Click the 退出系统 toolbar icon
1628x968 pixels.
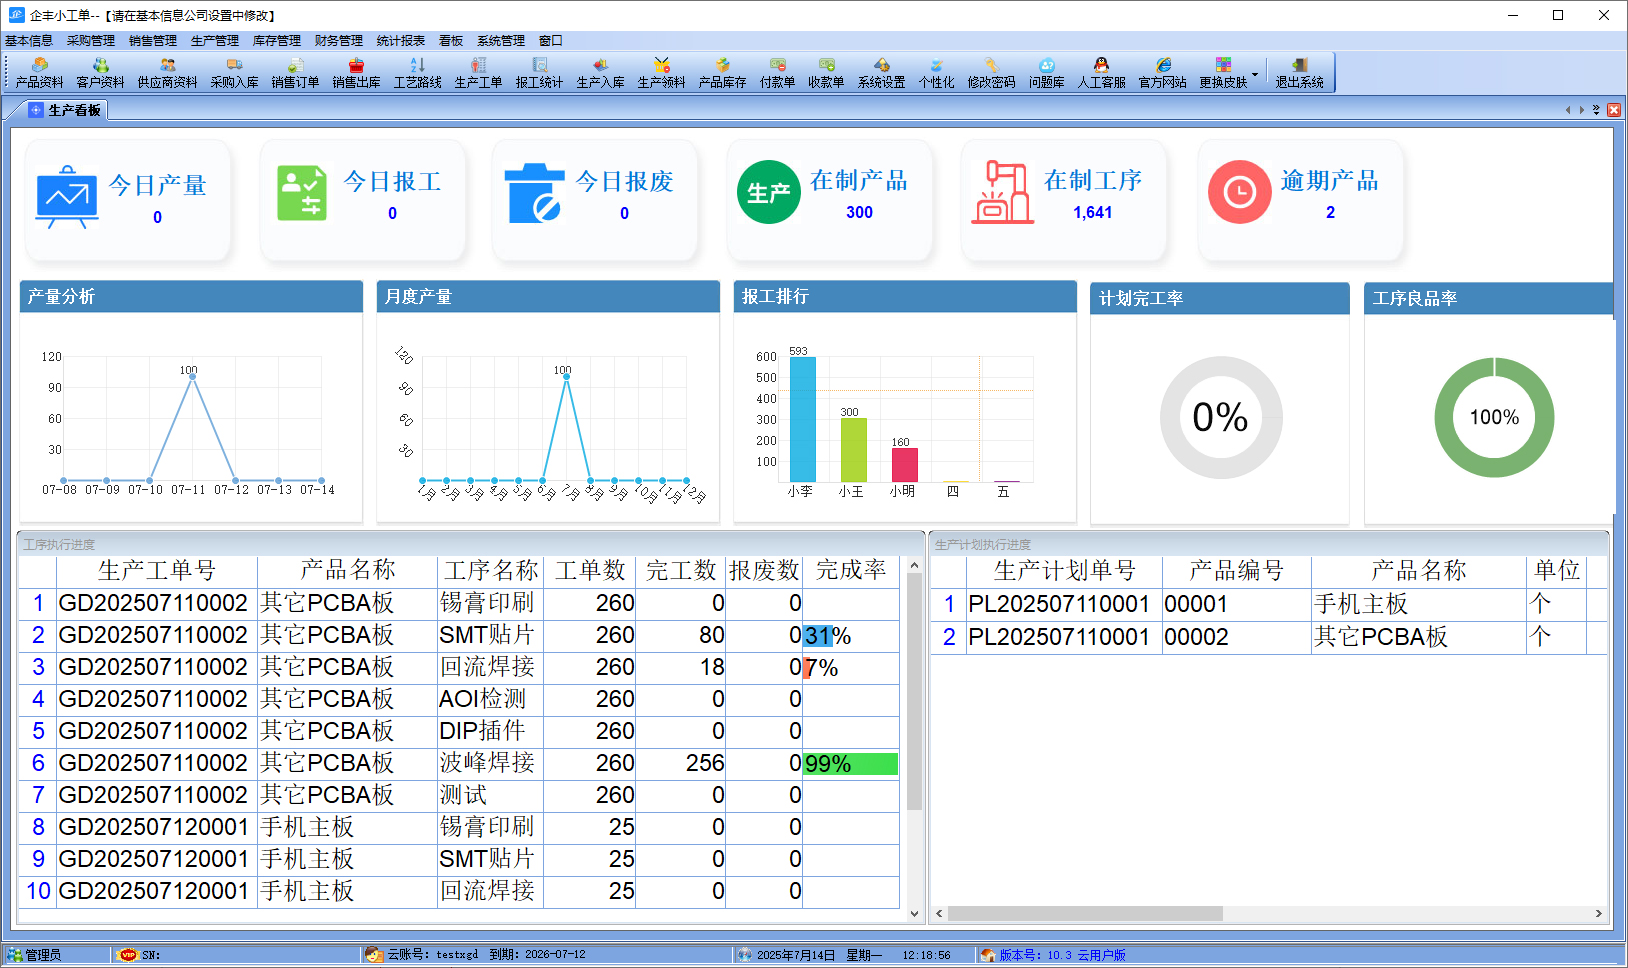[x=1299, y=73]
